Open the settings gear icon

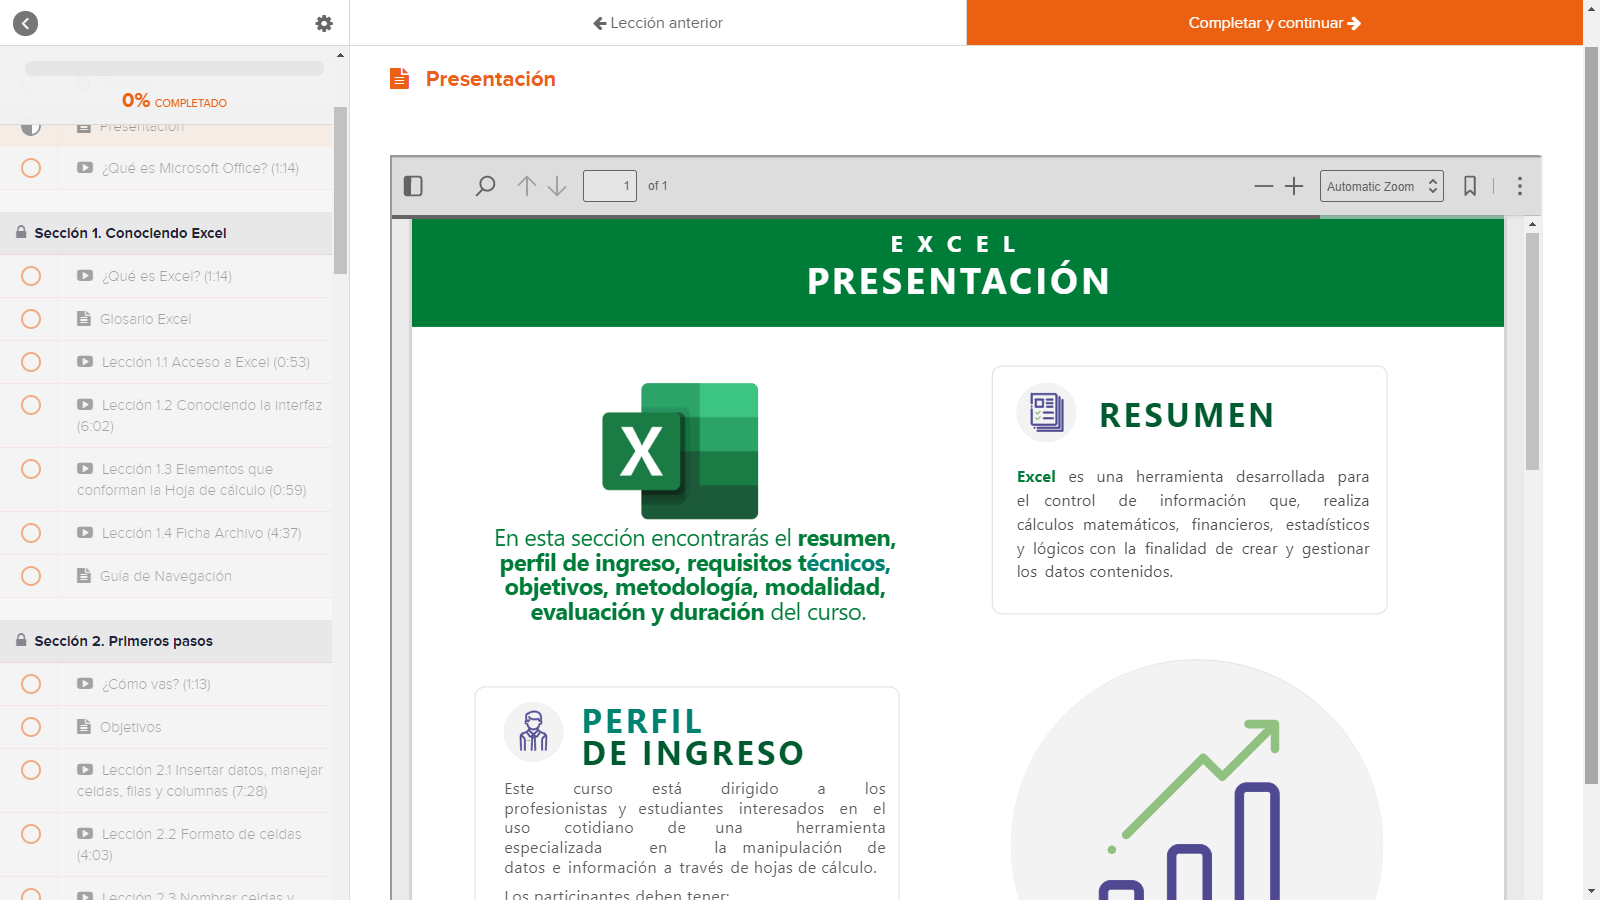(324, 23)
